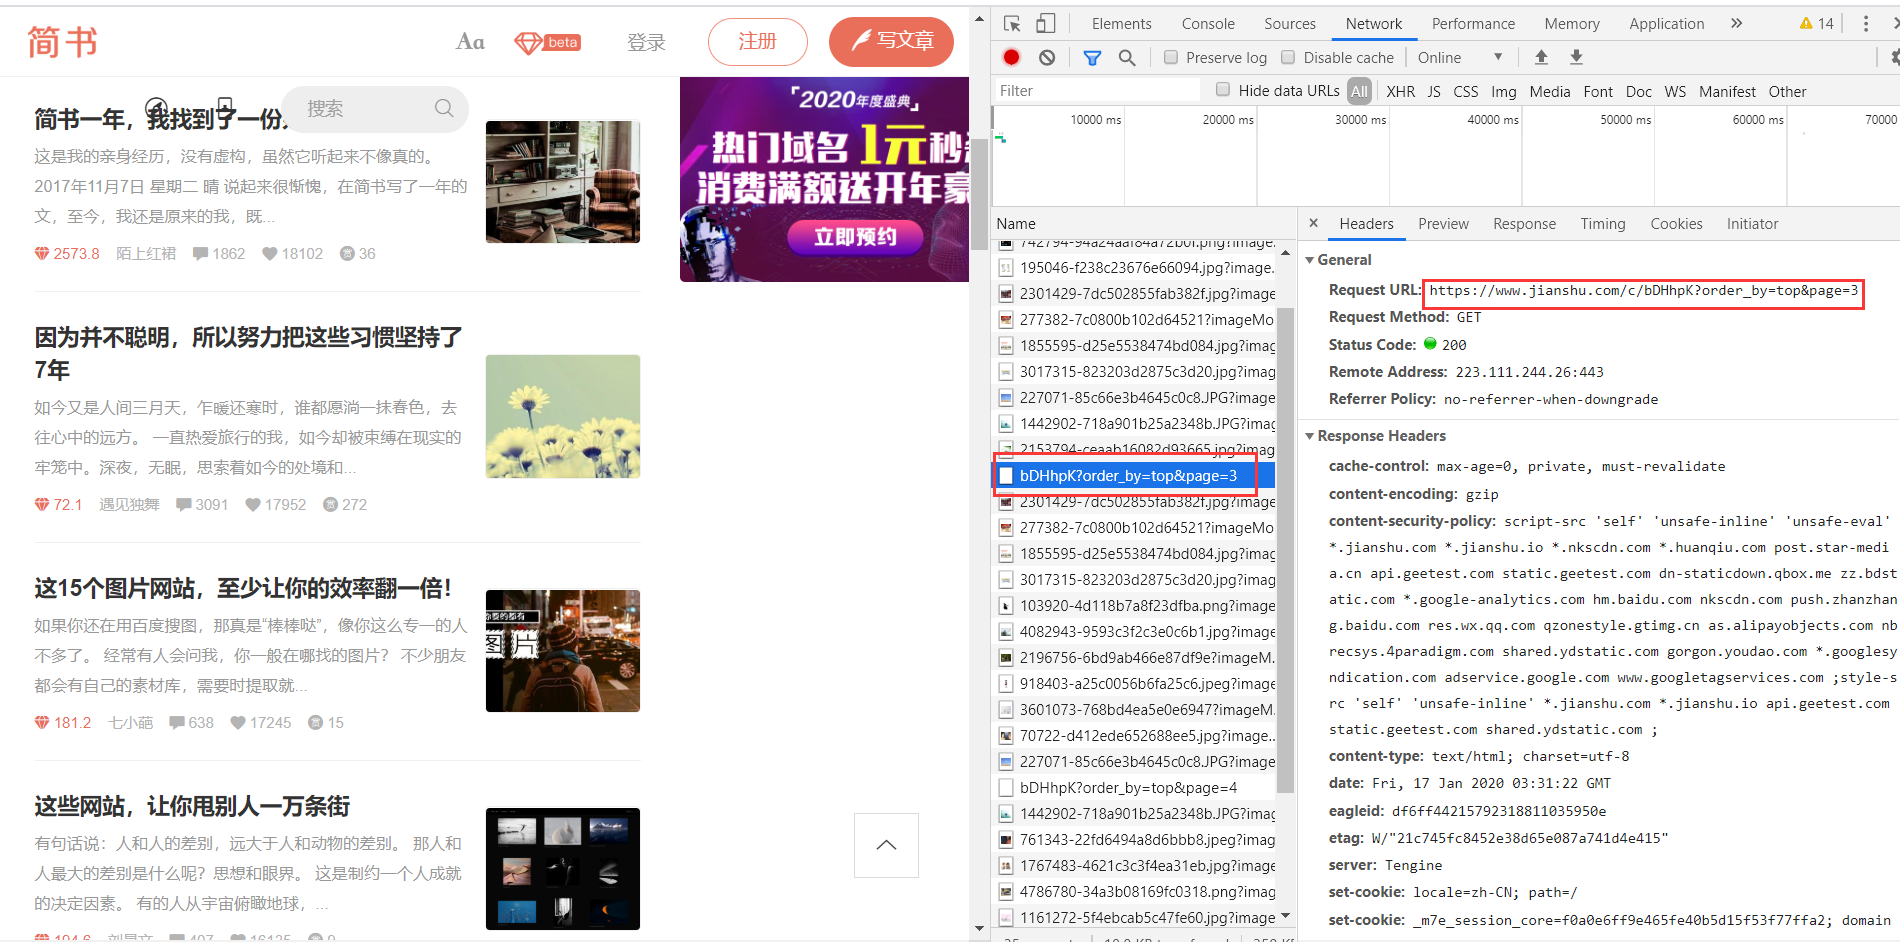
Task: Show more DevTools tabs chevron
Action: click(1736, 23)
